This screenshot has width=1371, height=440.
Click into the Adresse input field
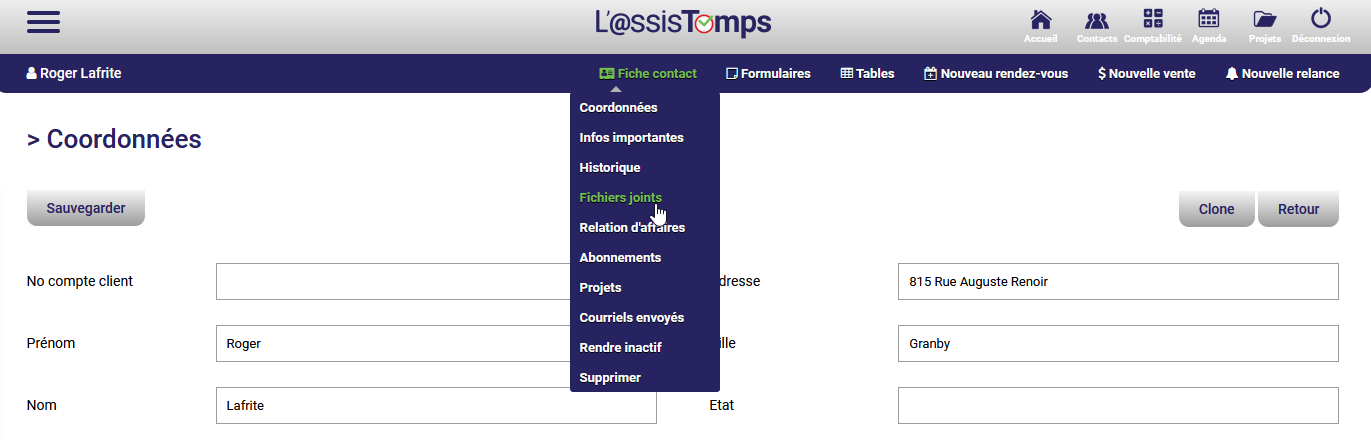pyautogui.click(x=1117, y=282)
